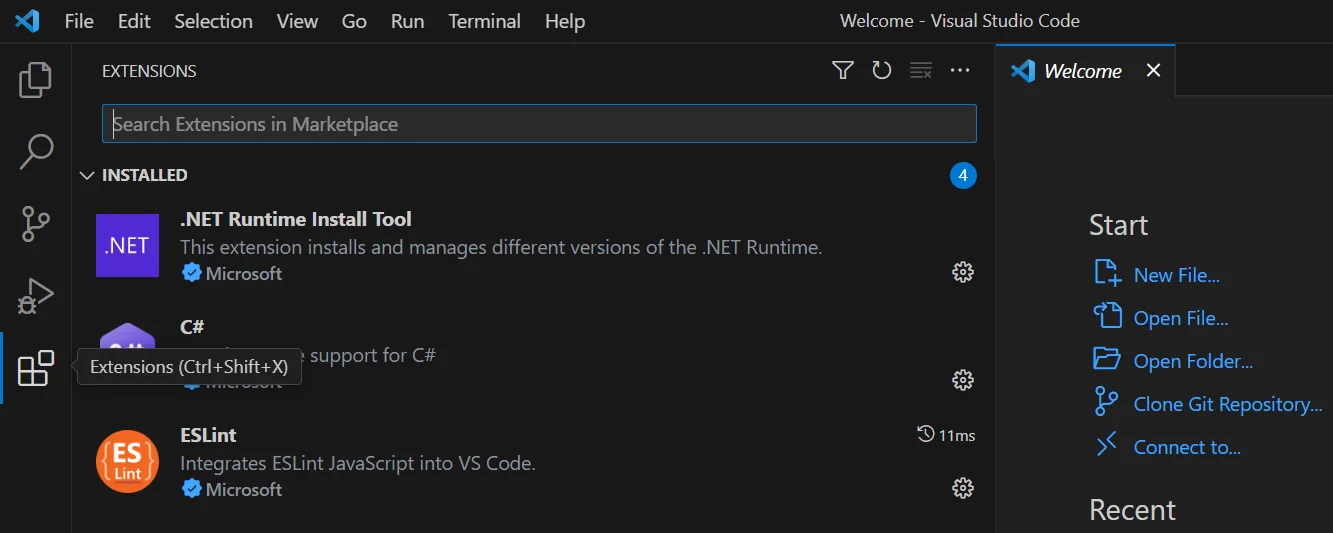Click the VS Code logo in title bar
Image resolution: width=1333 pixels, height=533 pixels.
(27, 20)
